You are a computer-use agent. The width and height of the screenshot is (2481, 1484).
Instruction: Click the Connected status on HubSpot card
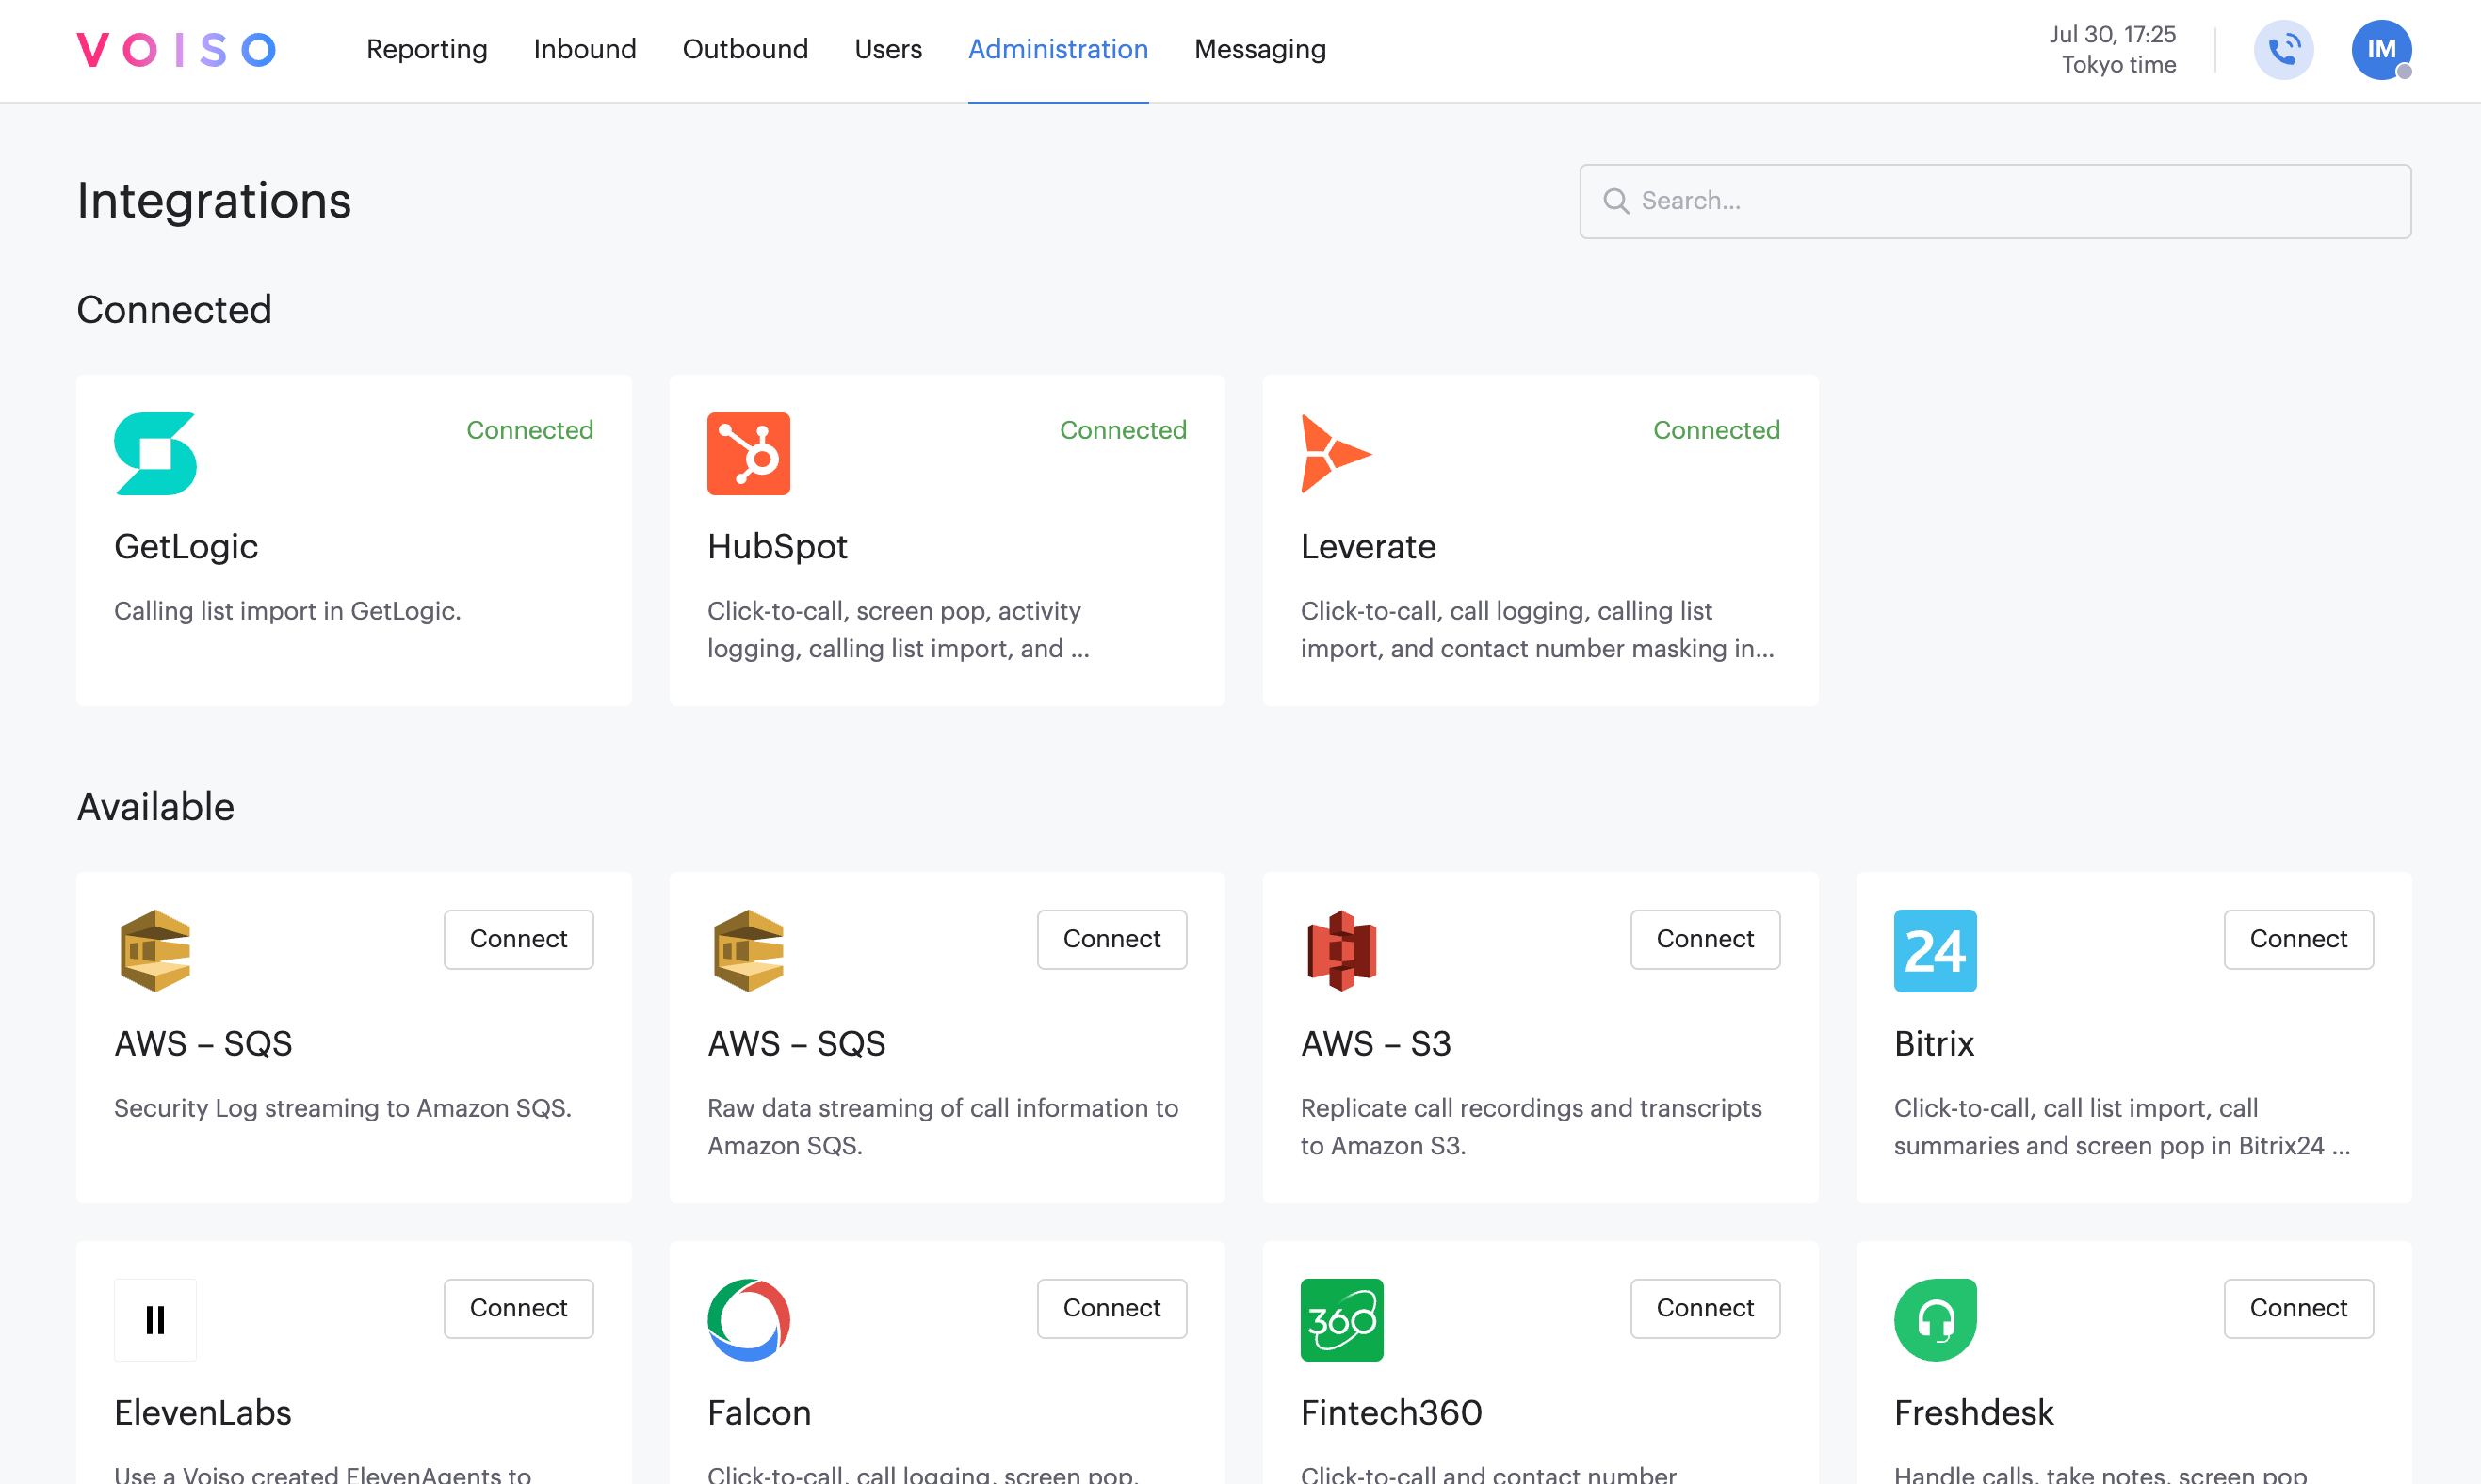tap(1123, 430)
